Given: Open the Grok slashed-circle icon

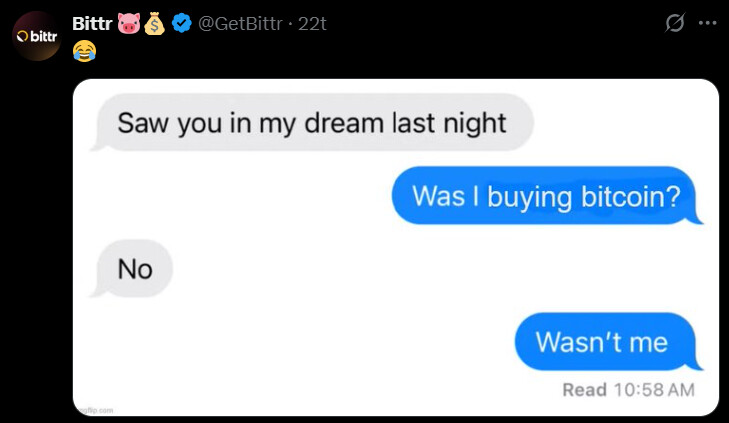Looking at the screenshot, I should click(674, 23).
